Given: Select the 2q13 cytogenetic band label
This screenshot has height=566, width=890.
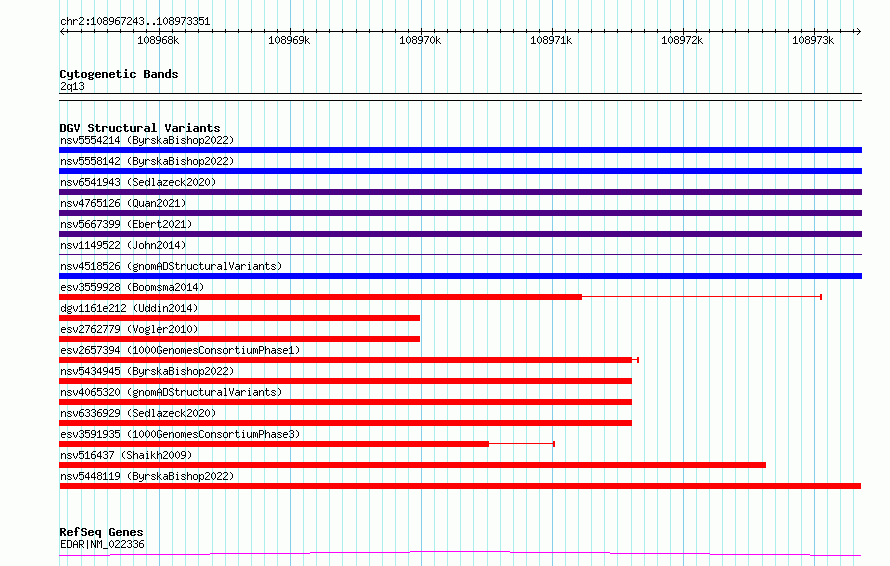Looking at the screenshot, I should click(72, 86).
